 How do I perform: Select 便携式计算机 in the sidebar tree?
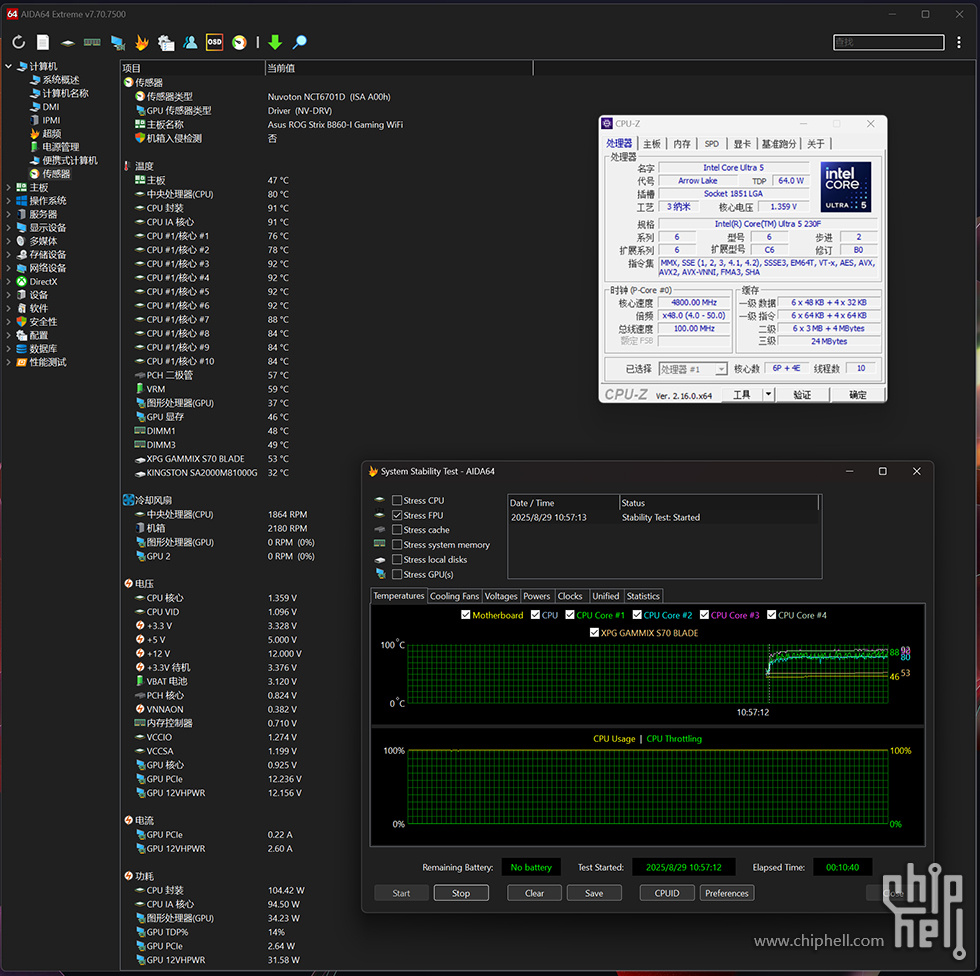tap(70, 161)
